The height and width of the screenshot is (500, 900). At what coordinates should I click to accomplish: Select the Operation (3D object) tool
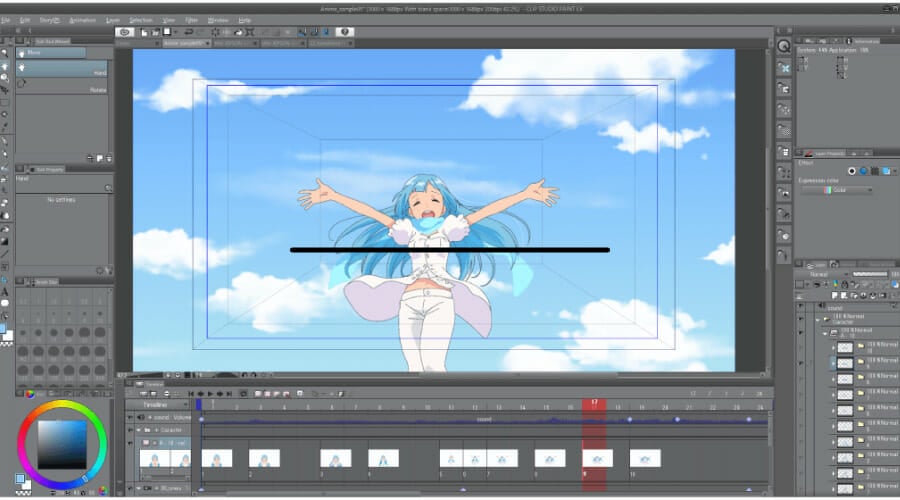[5, 79]
